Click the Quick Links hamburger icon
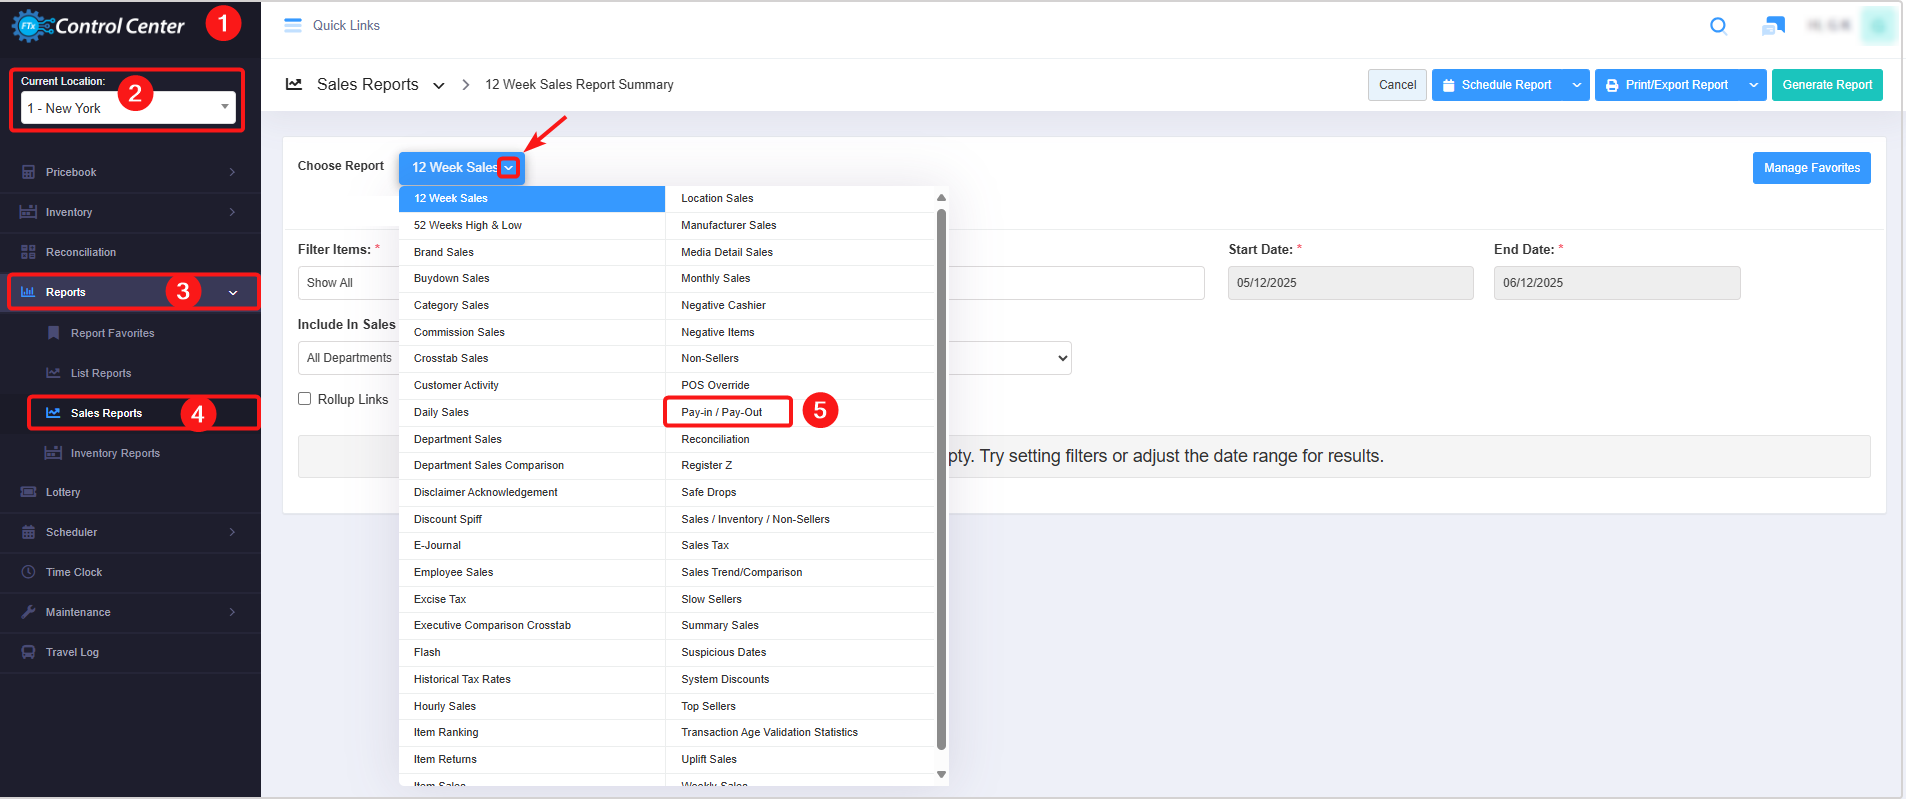This screenshot has width=1906, height=799. (293, 26)
